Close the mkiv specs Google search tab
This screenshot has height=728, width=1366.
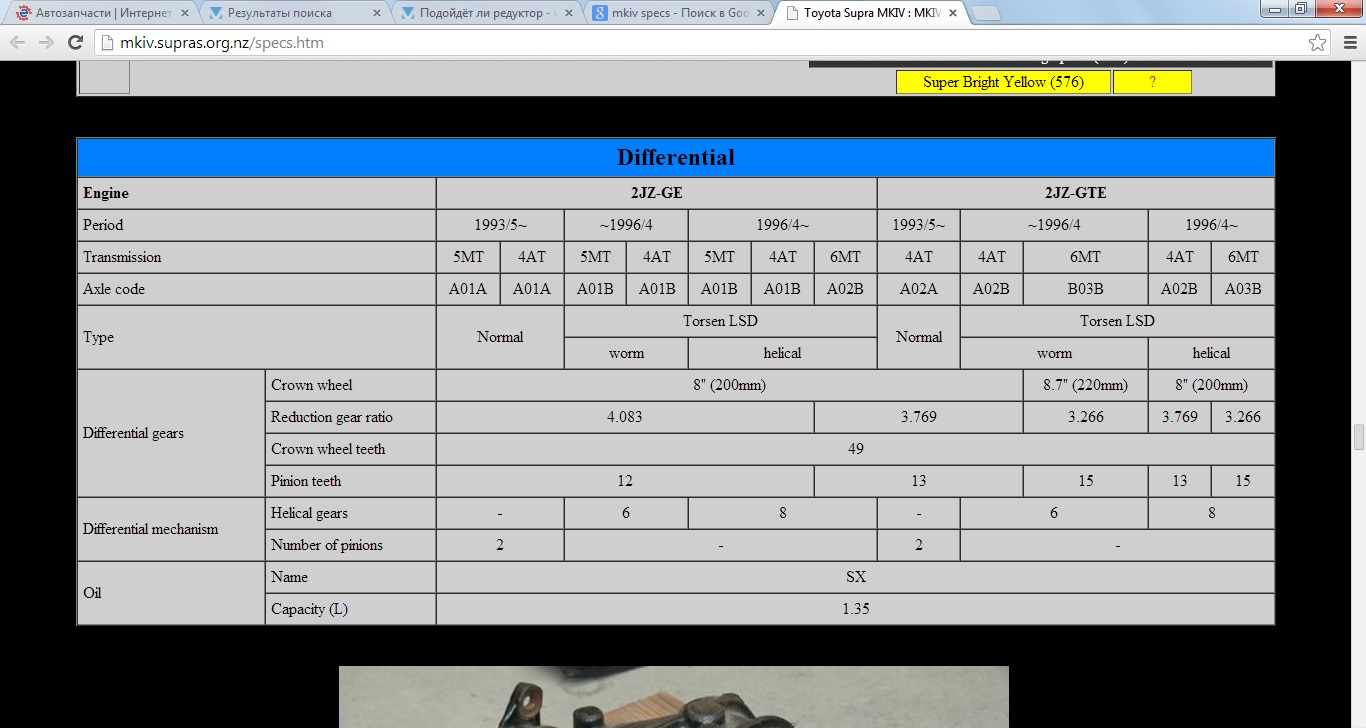pyautogui.click(x=760, y=14)
